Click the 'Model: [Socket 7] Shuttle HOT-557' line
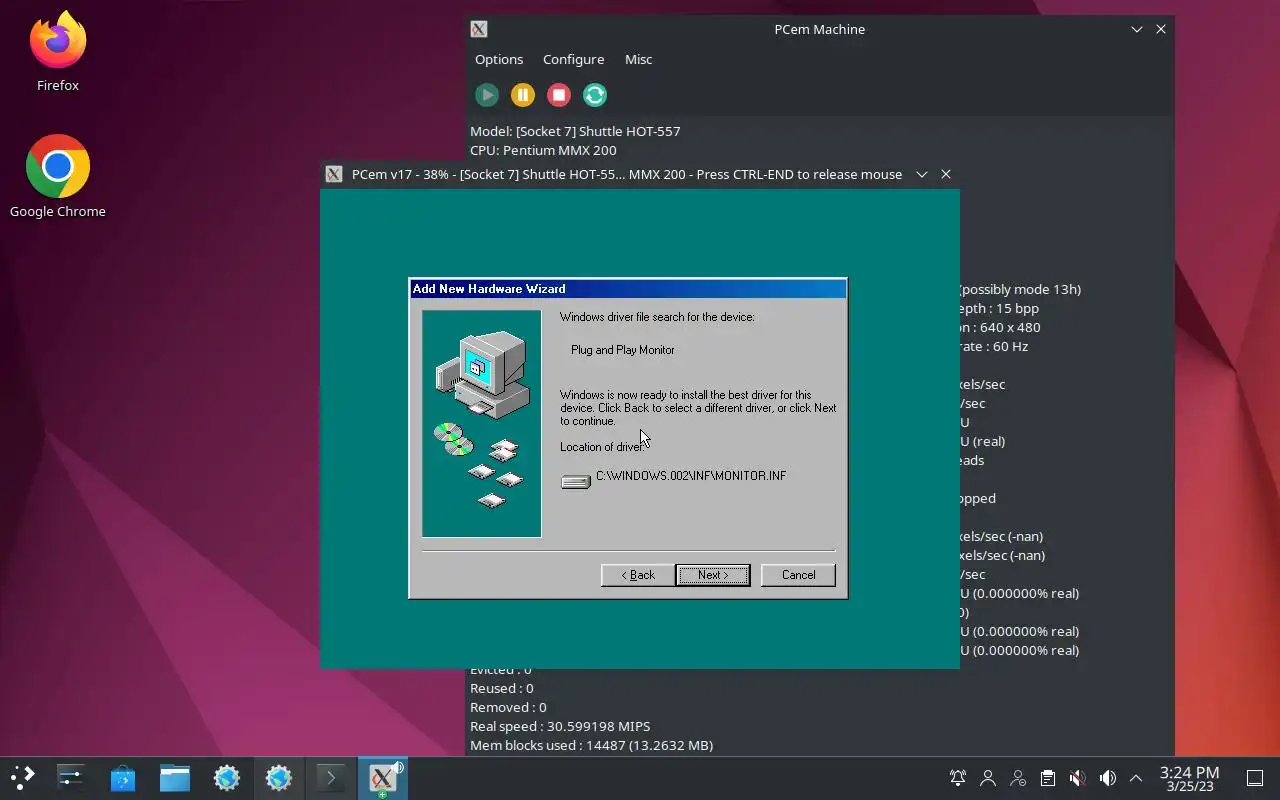The height and width of the screenshot is (800, 1280). [575, 131]
